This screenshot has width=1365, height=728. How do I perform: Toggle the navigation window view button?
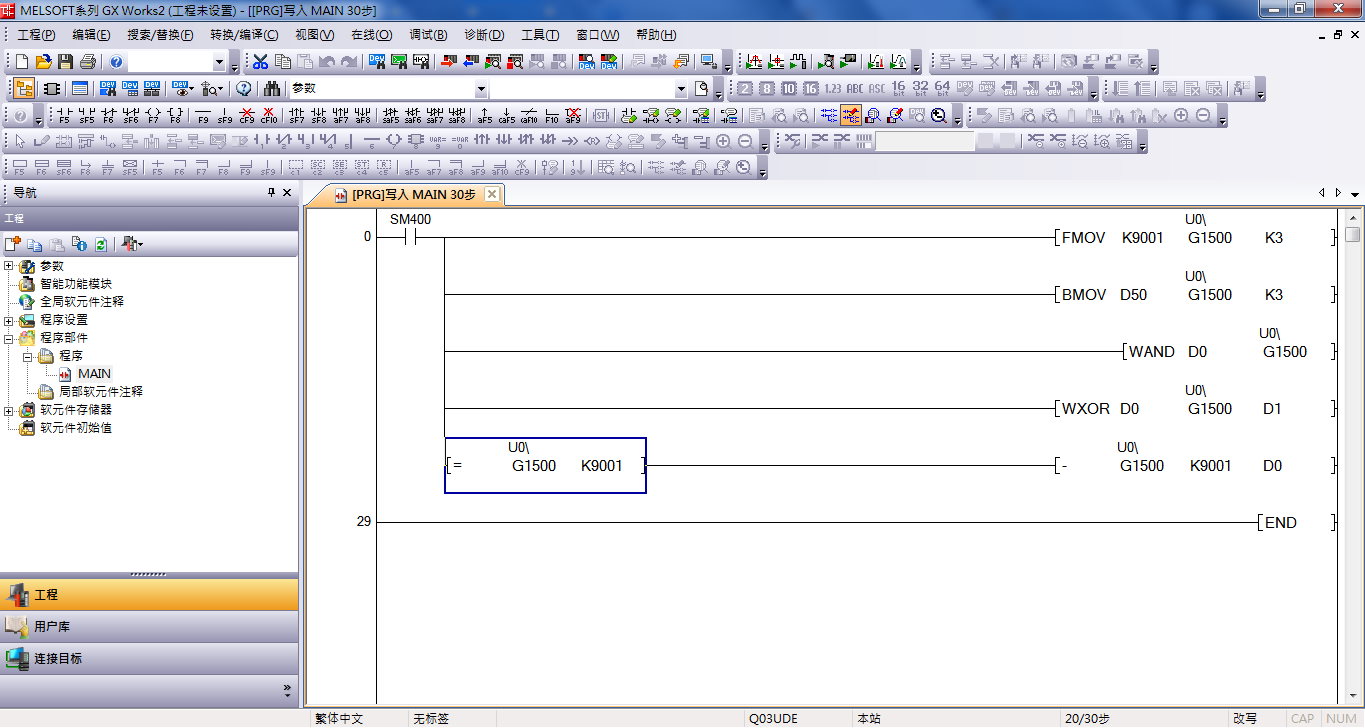tap(23, 88)
